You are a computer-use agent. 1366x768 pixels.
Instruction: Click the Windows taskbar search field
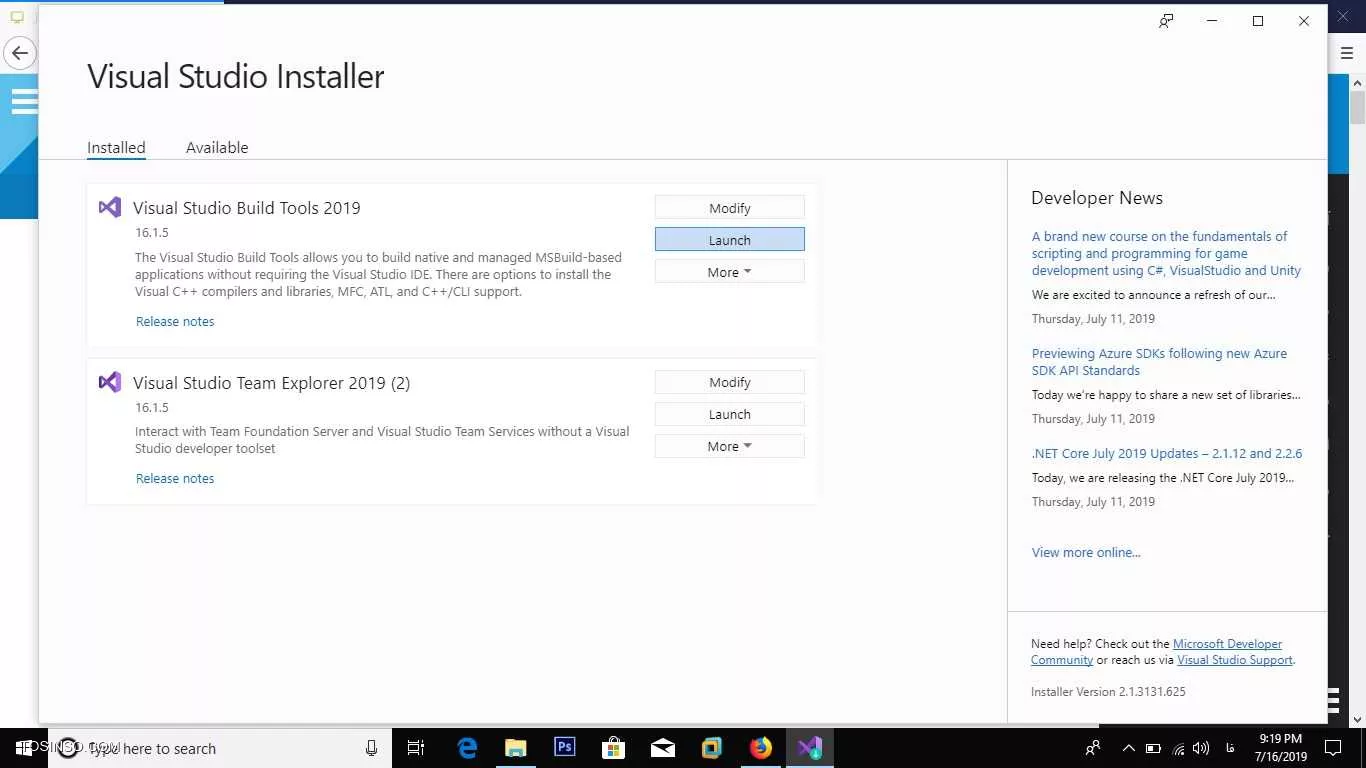point(220,748)
